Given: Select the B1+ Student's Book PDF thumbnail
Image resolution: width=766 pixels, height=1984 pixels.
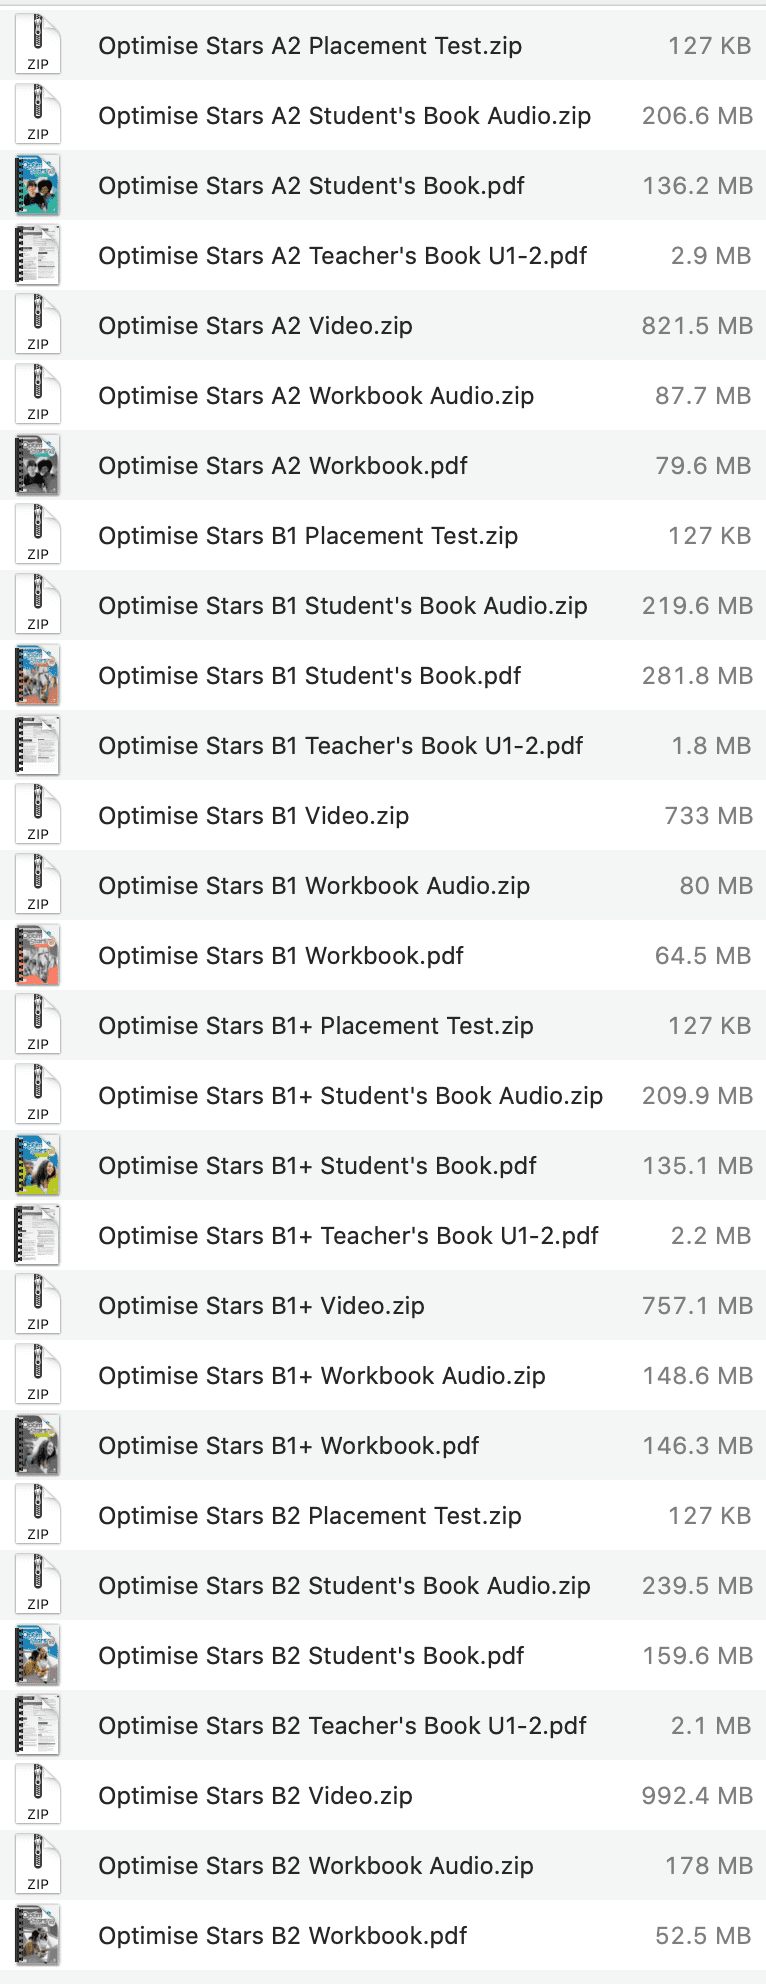Looking at the screenshot, I should point(38,1166).
